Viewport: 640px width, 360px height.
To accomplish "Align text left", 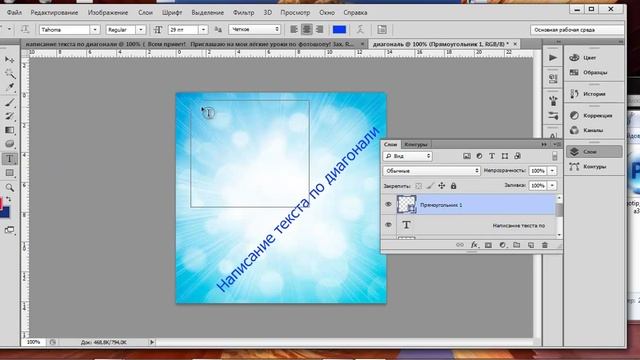I will click(293, 29).
